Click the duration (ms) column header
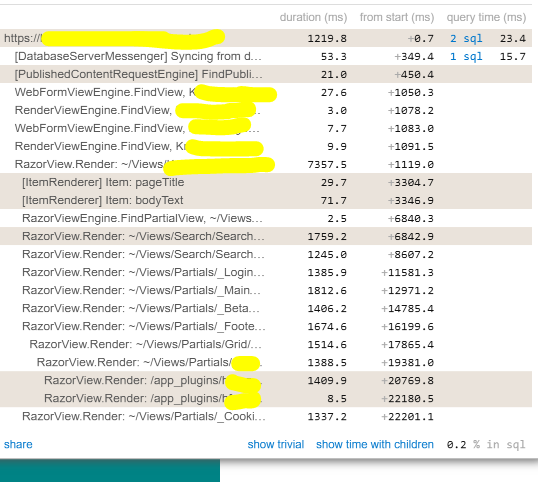 [x=313, y=17]
